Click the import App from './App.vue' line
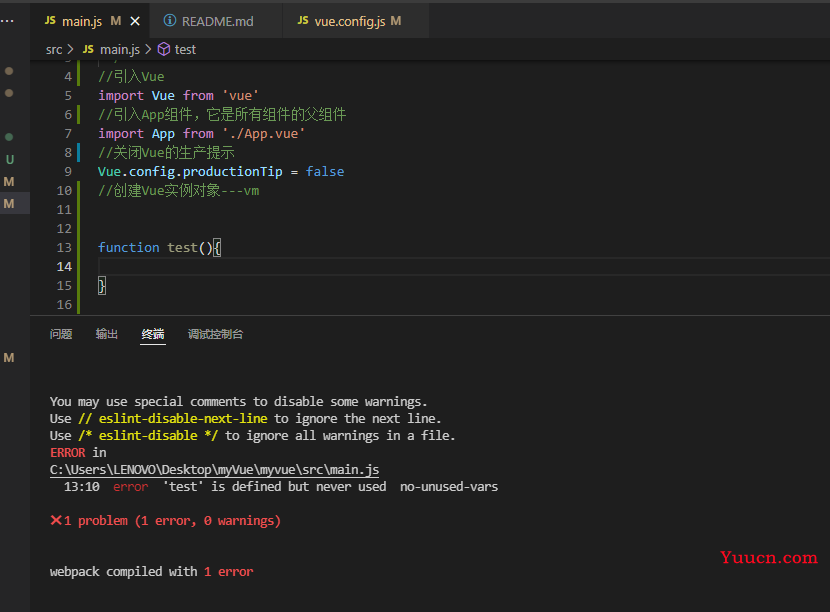830x612 pixels. 202,133
